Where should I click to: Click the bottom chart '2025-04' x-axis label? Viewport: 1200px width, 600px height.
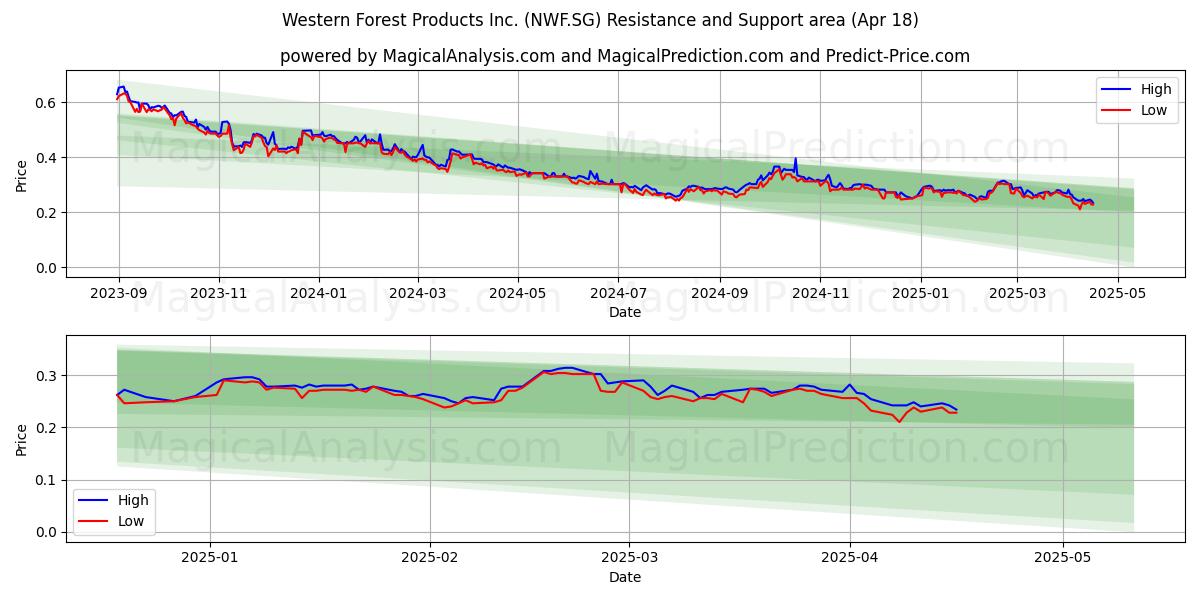[850, 558]
